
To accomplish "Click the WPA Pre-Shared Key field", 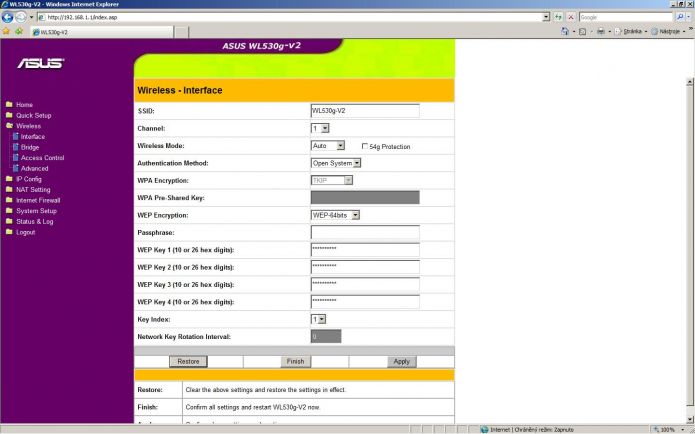I will tap(365, 198).
